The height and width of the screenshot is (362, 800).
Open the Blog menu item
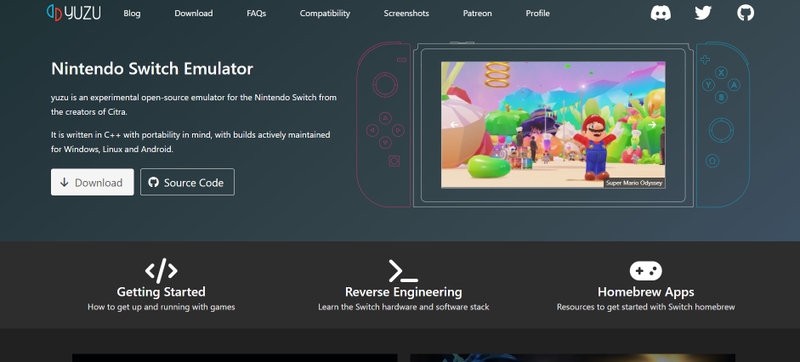(132, 14)
